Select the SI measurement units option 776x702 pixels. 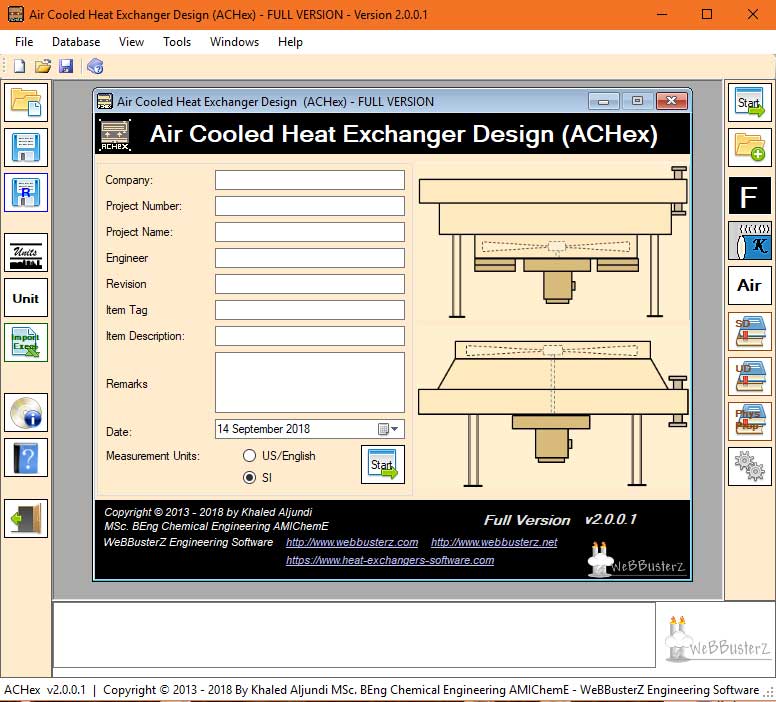coord(250,478)
